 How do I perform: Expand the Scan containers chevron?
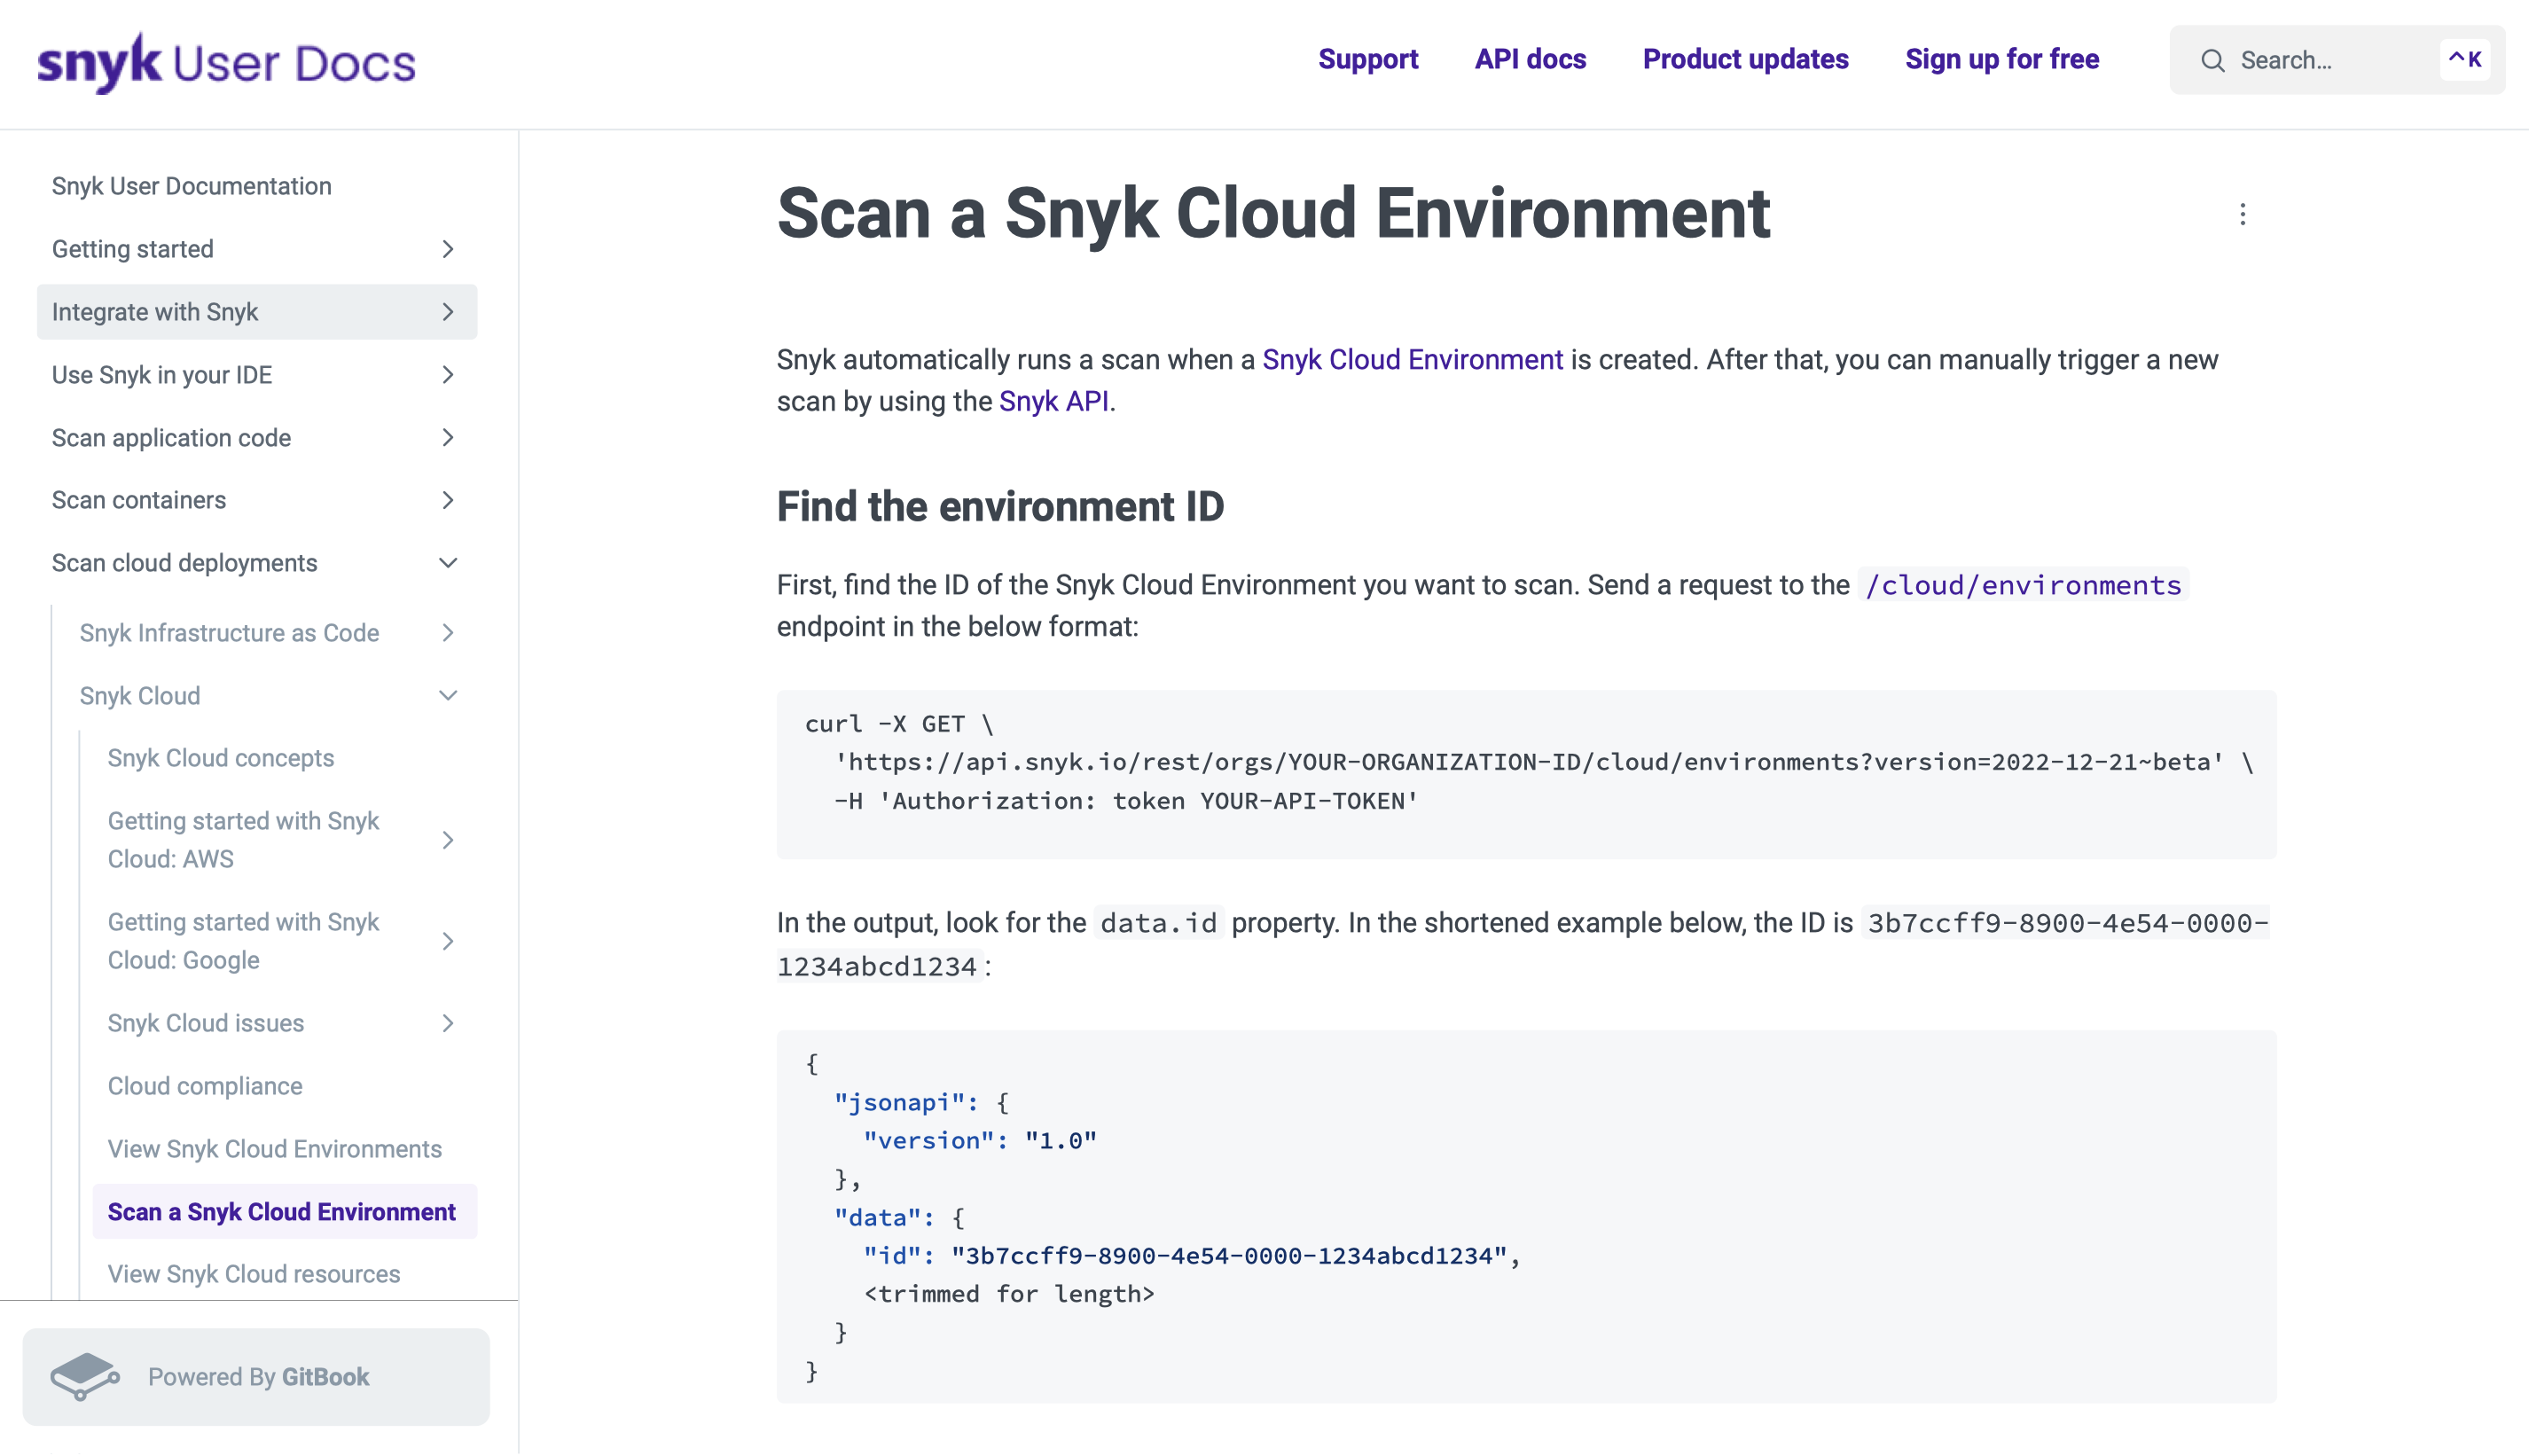[x=447, y=500]
